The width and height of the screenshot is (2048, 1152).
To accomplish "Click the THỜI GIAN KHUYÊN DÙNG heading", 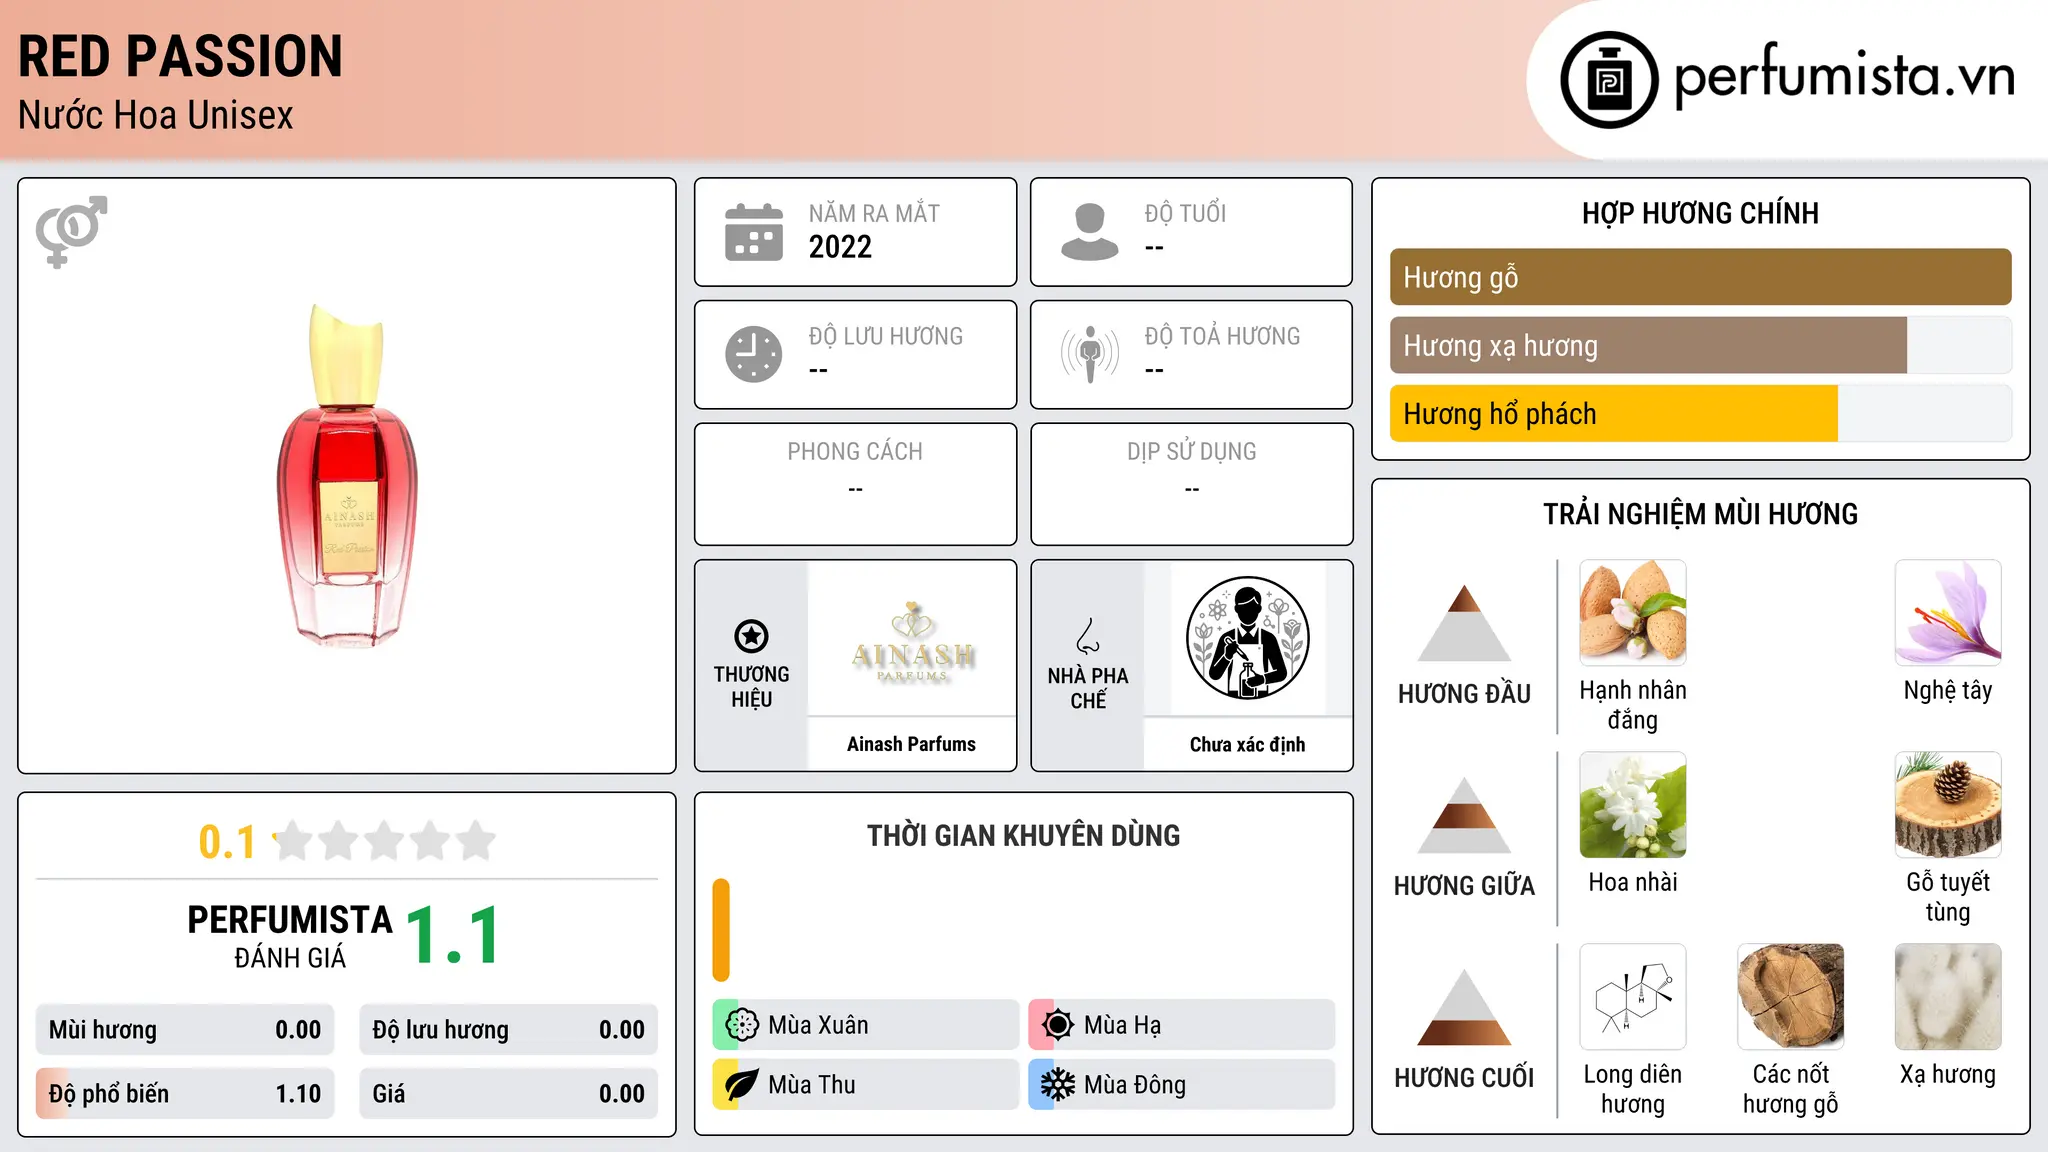I will (x=1023, y=835).
